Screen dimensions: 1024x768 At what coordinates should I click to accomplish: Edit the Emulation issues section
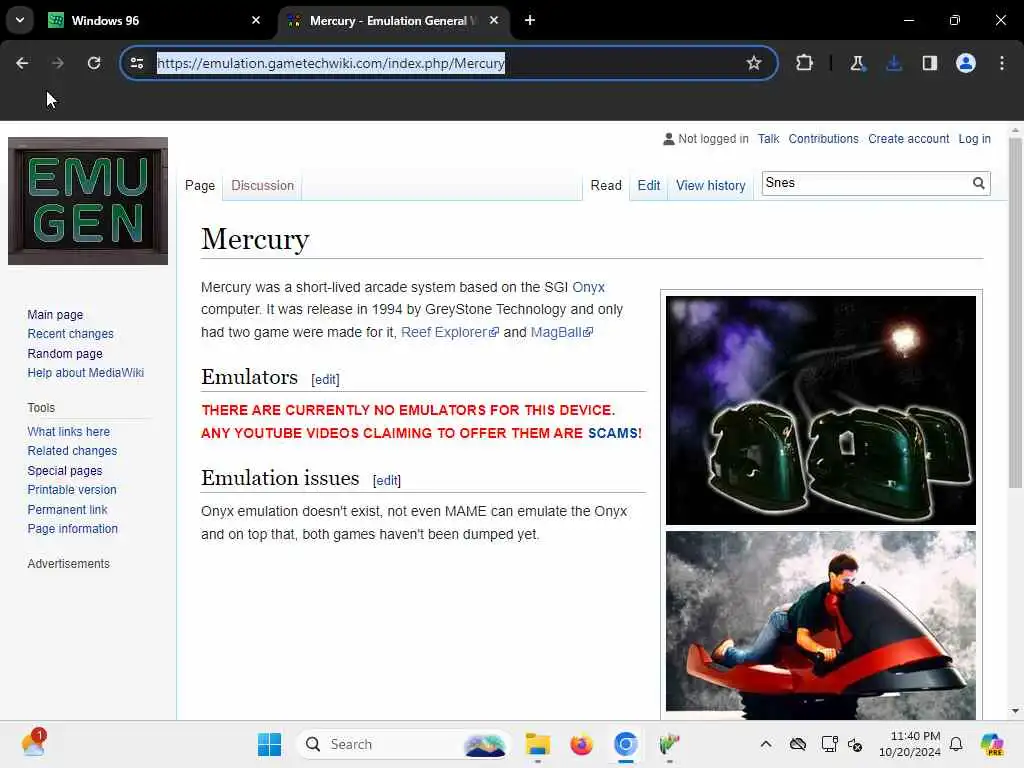pos(387,481)
